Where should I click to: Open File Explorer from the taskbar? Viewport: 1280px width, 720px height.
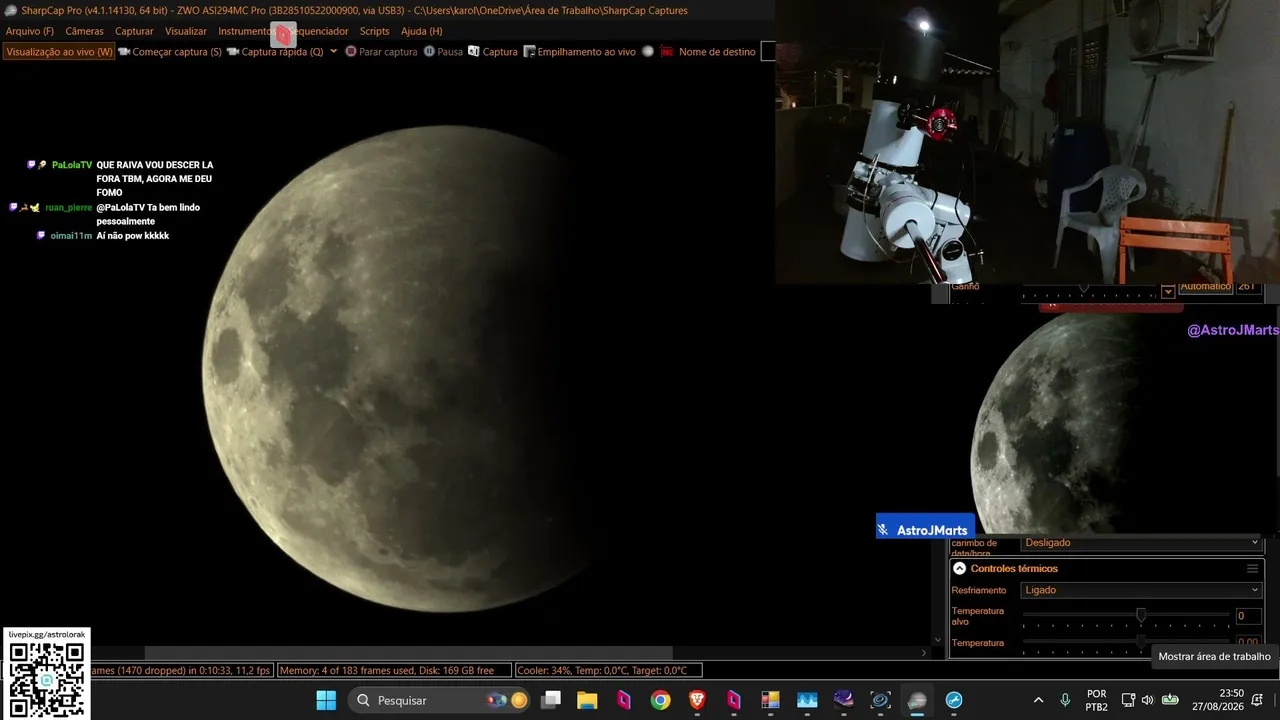587,700
